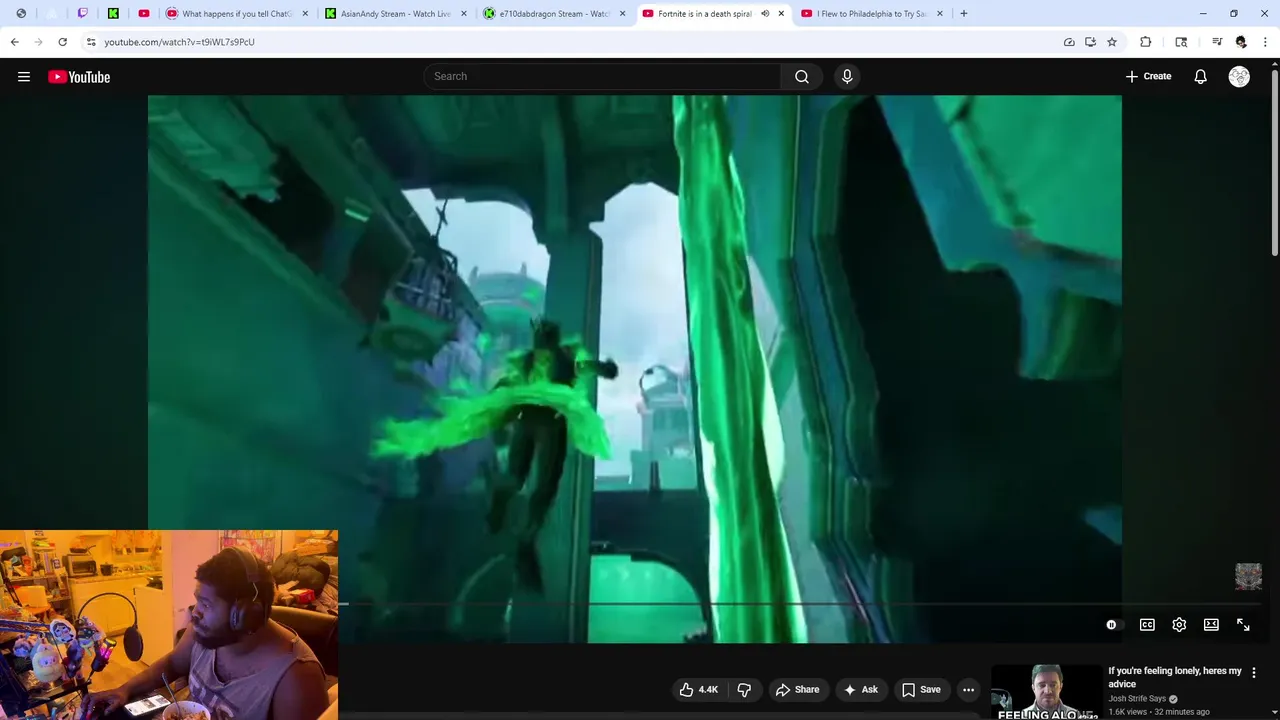Open title 'If you're feeling lonely, heres my advice'
1280x720 pixels.
coord(1175,677)
